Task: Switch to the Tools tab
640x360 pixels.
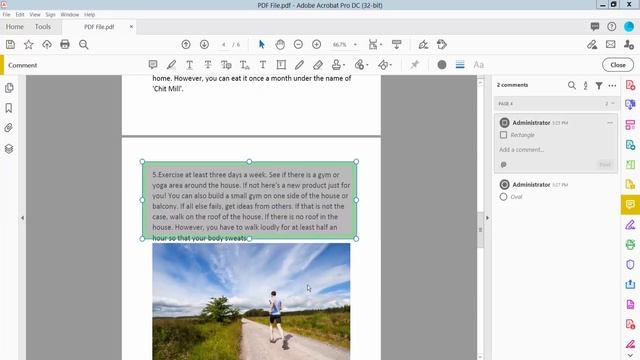Action: point(43,27)
